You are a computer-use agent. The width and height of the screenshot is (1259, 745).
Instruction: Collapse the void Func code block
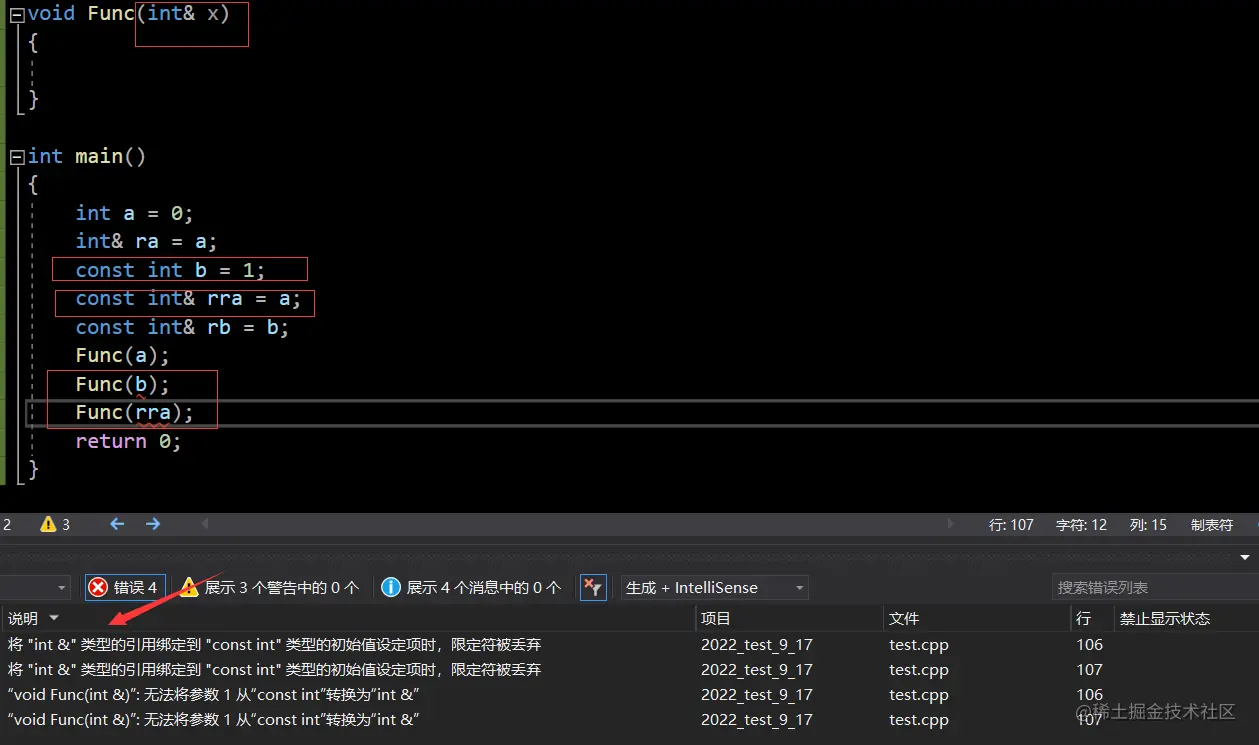17,15
